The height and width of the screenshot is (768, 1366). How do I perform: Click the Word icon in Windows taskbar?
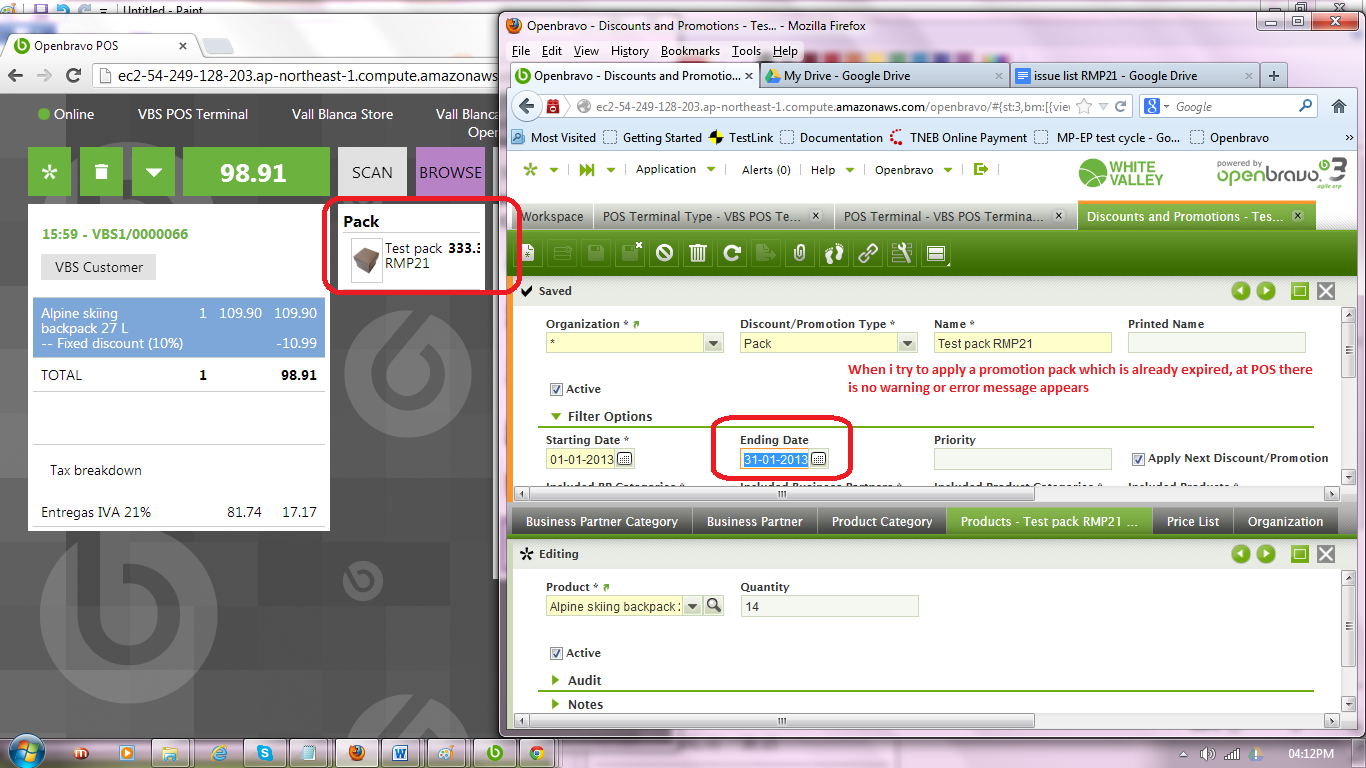click(x=401, y=752)
